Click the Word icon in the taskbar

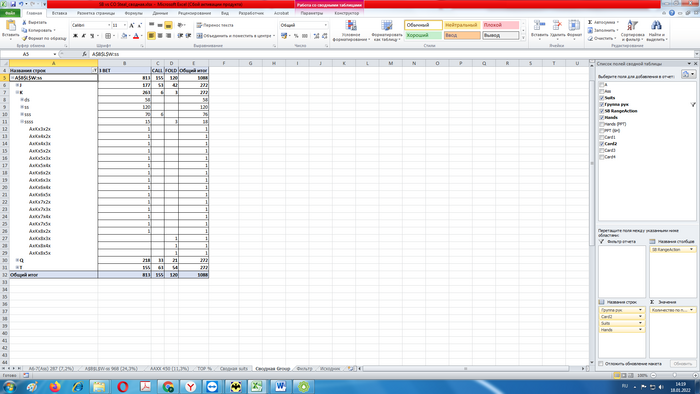[280, 386]
